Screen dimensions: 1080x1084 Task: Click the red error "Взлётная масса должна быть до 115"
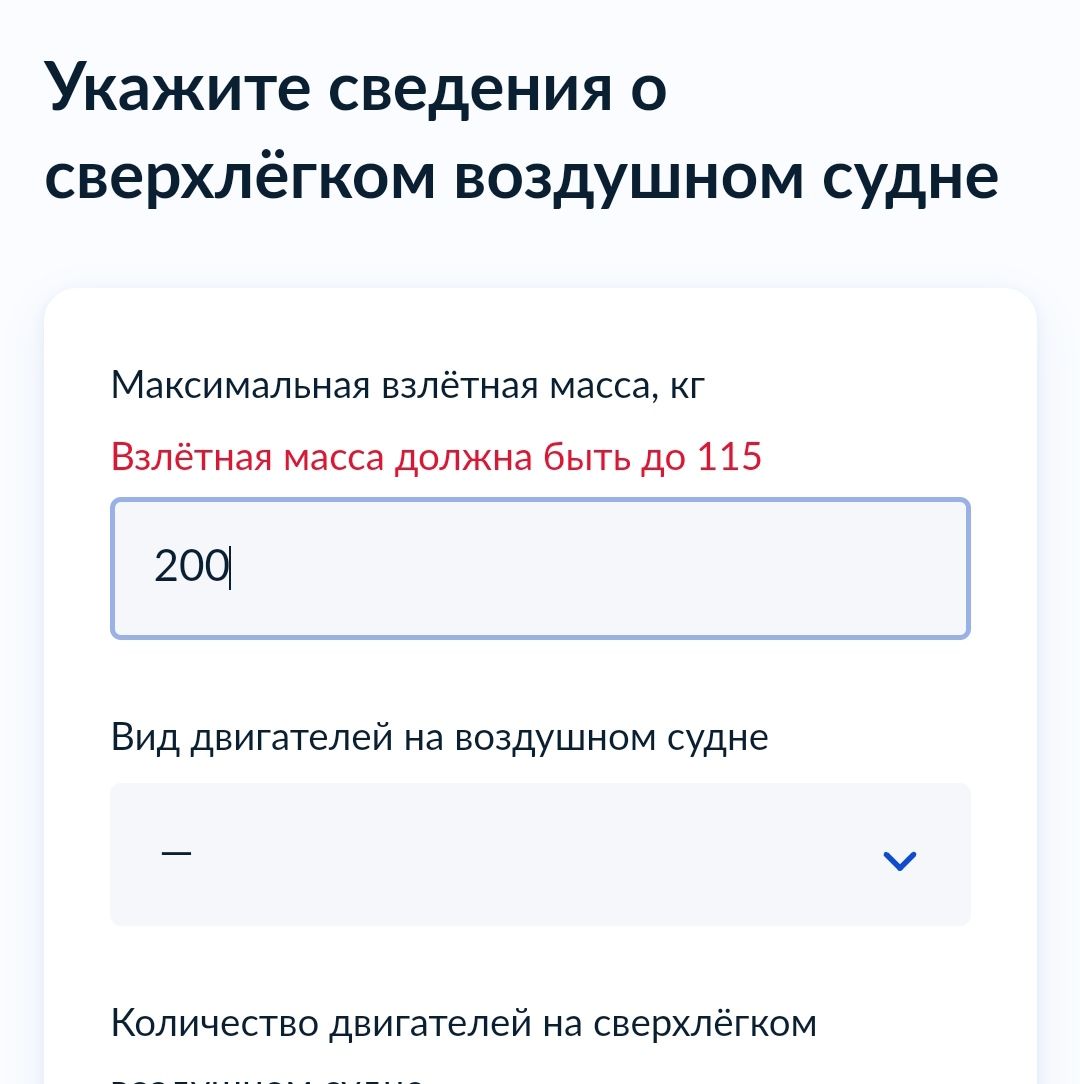[436, 457]
